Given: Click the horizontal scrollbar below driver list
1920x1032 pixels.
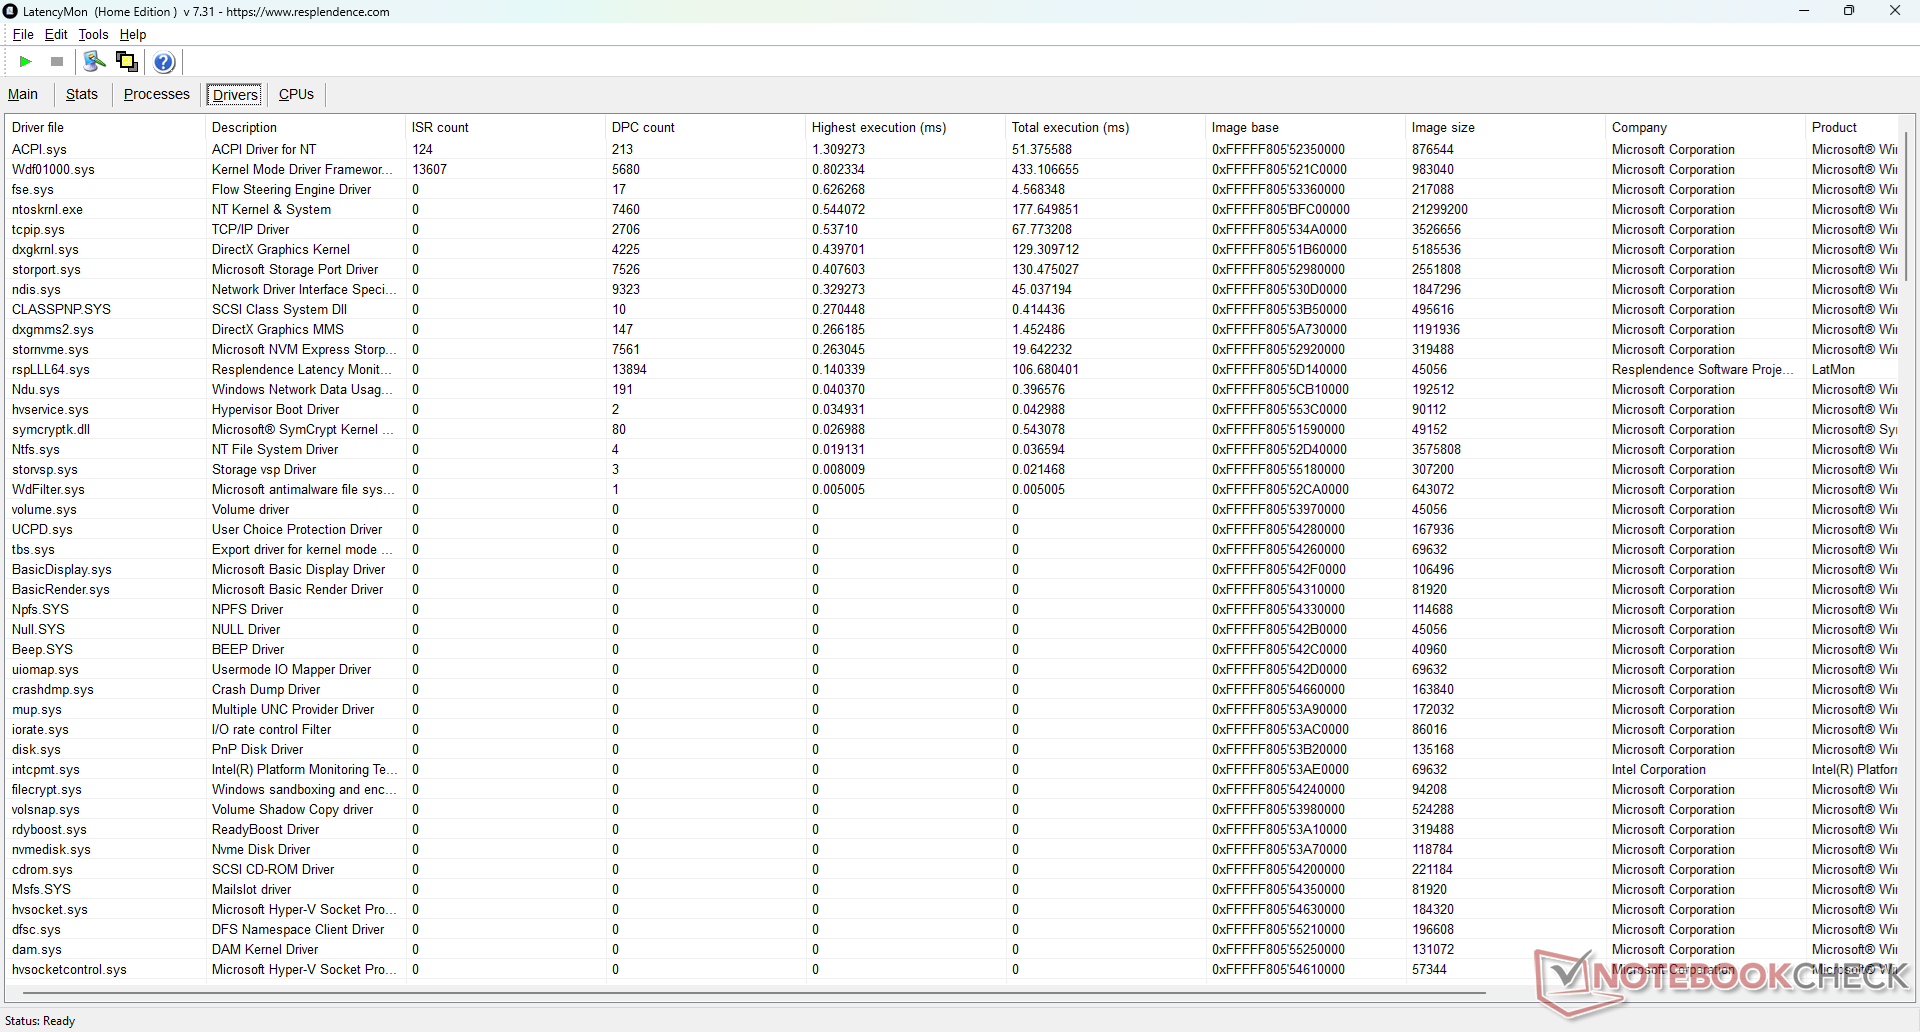Looking at the screenshot, I should pos(750,993).
